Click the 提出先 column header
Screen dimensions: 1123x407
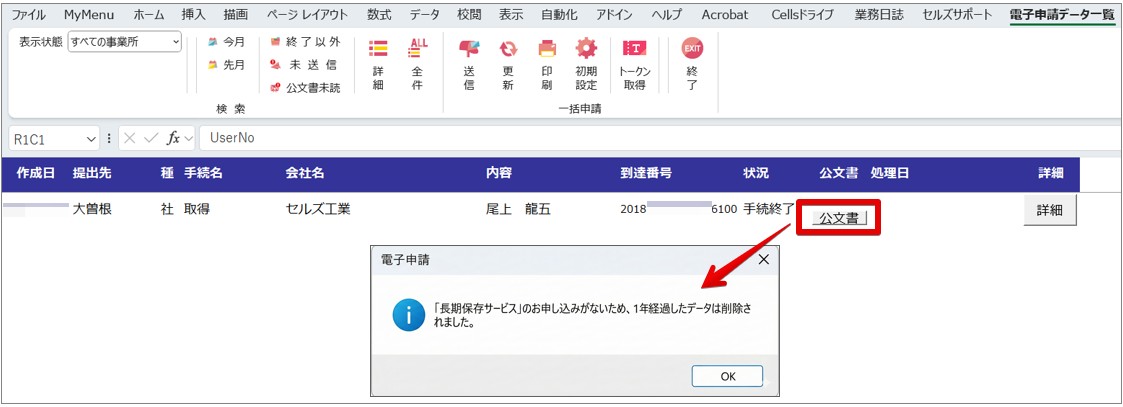(92, 173)
